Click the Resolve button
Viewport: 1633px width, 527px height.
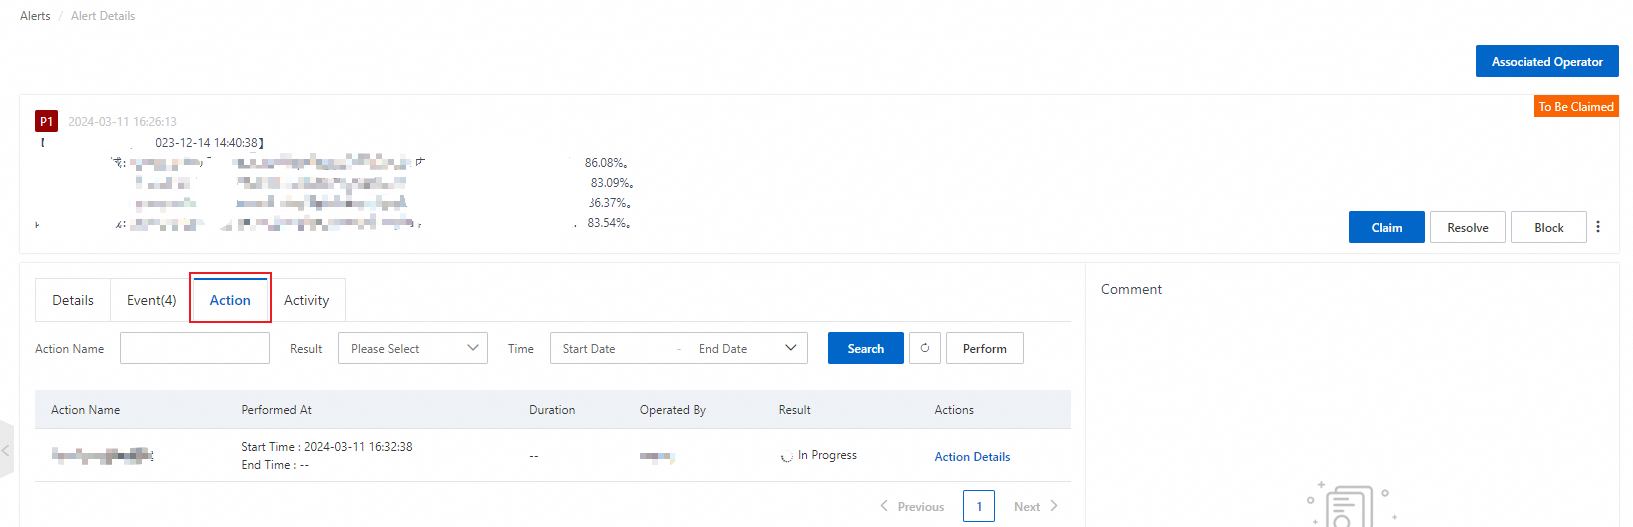pos(1467,227)
